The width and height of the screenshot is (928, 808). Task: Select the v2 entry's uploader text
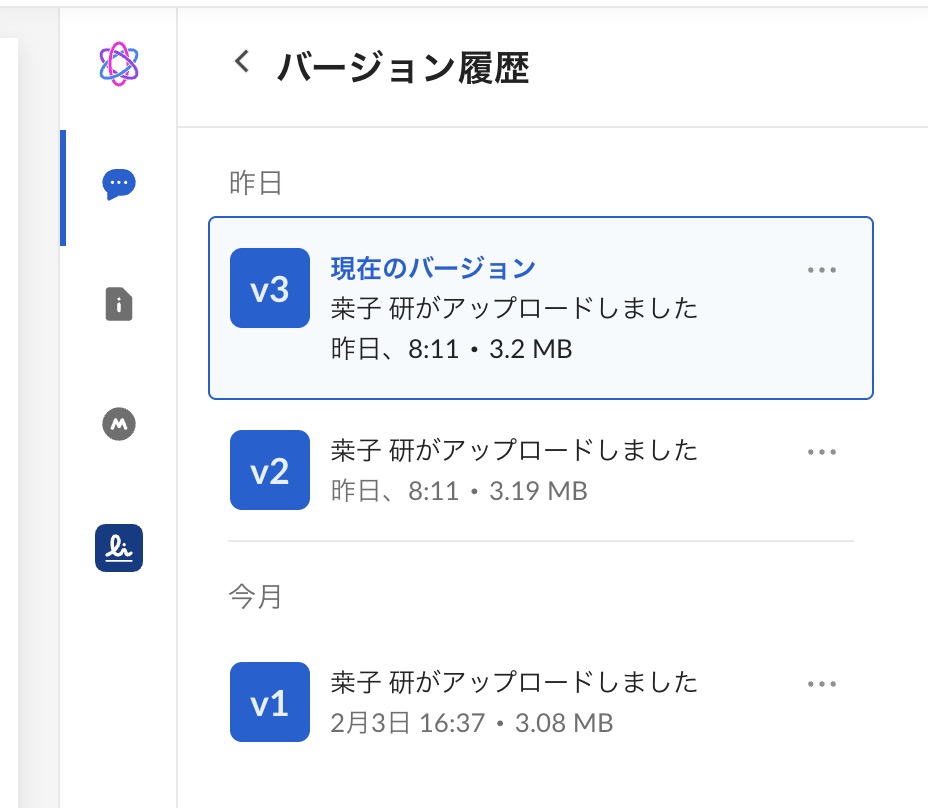point(514,450)
